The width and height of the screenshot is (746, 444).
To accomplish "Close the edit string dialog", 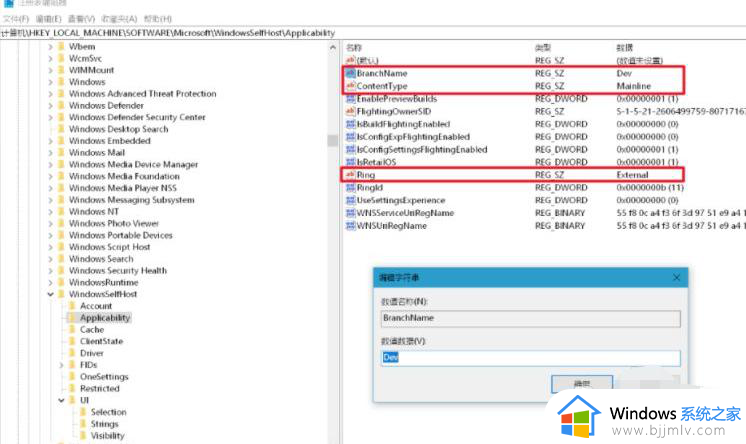I will click(x=677, y=277).
